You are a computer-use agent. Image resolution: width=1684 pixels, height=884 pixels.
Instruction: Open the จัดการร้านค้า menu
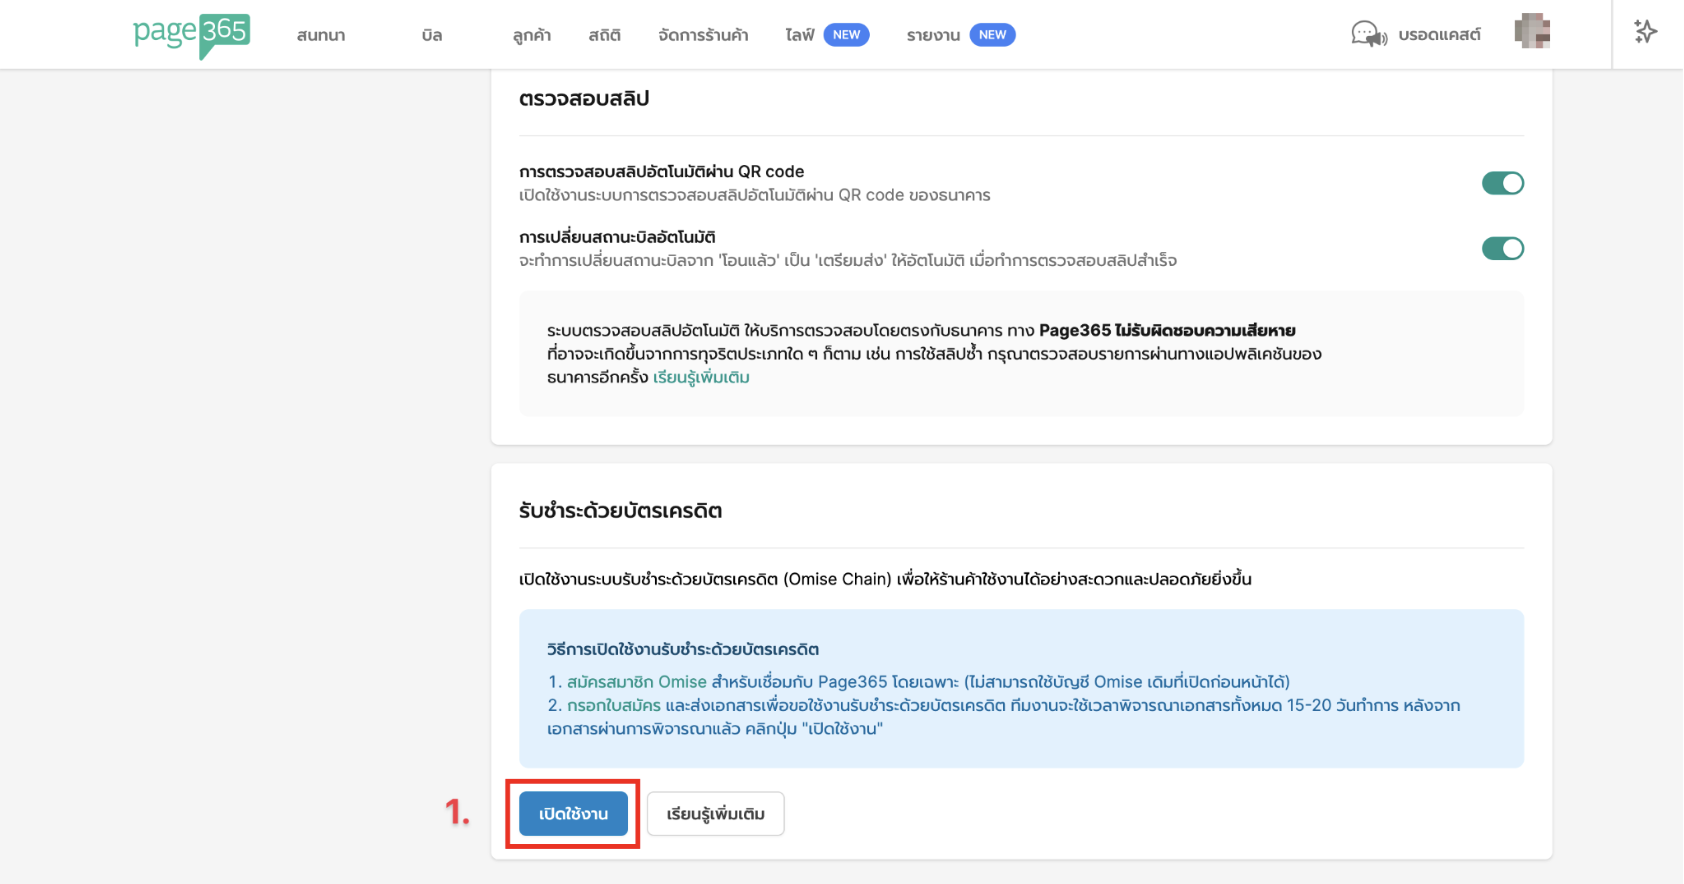coord(703,35)
